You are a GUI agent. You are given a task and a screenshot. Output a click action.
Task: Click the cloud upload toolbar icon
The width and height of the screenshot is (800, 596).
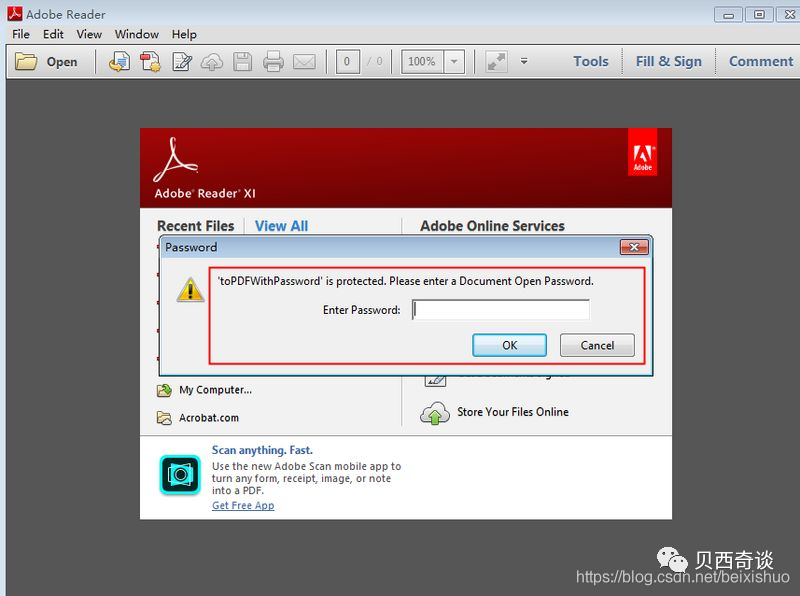(212, 62)
